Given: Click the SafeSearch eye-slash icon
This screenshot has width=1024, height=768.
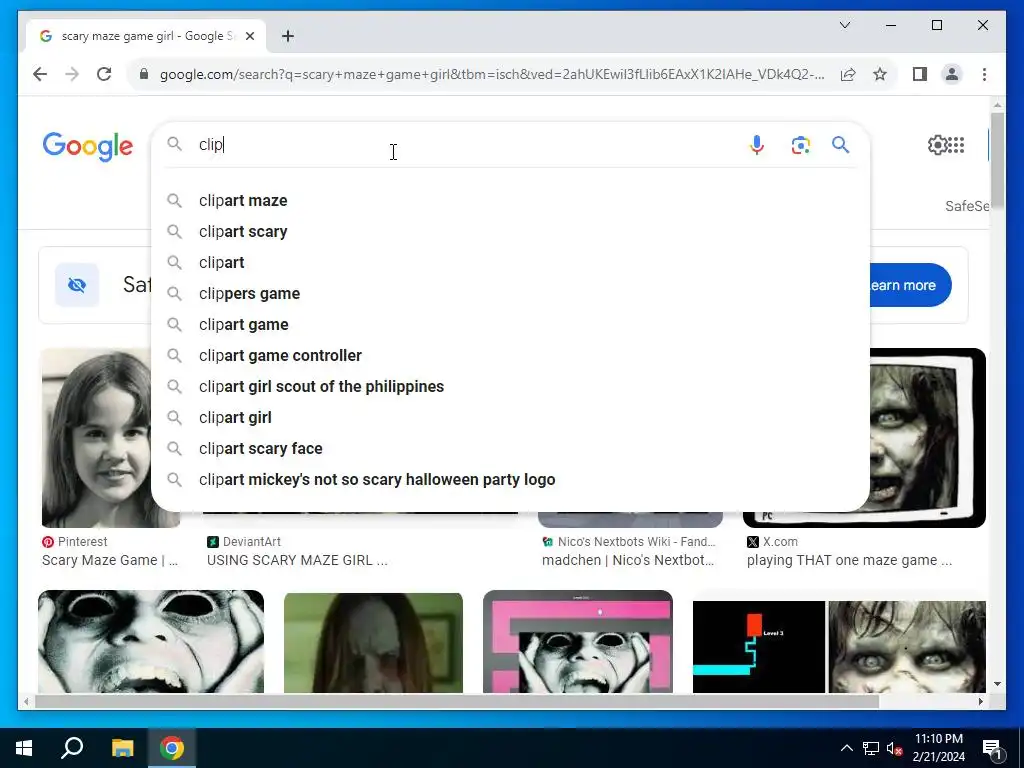Looking at the screenshot, I should [x=77, y=285].
